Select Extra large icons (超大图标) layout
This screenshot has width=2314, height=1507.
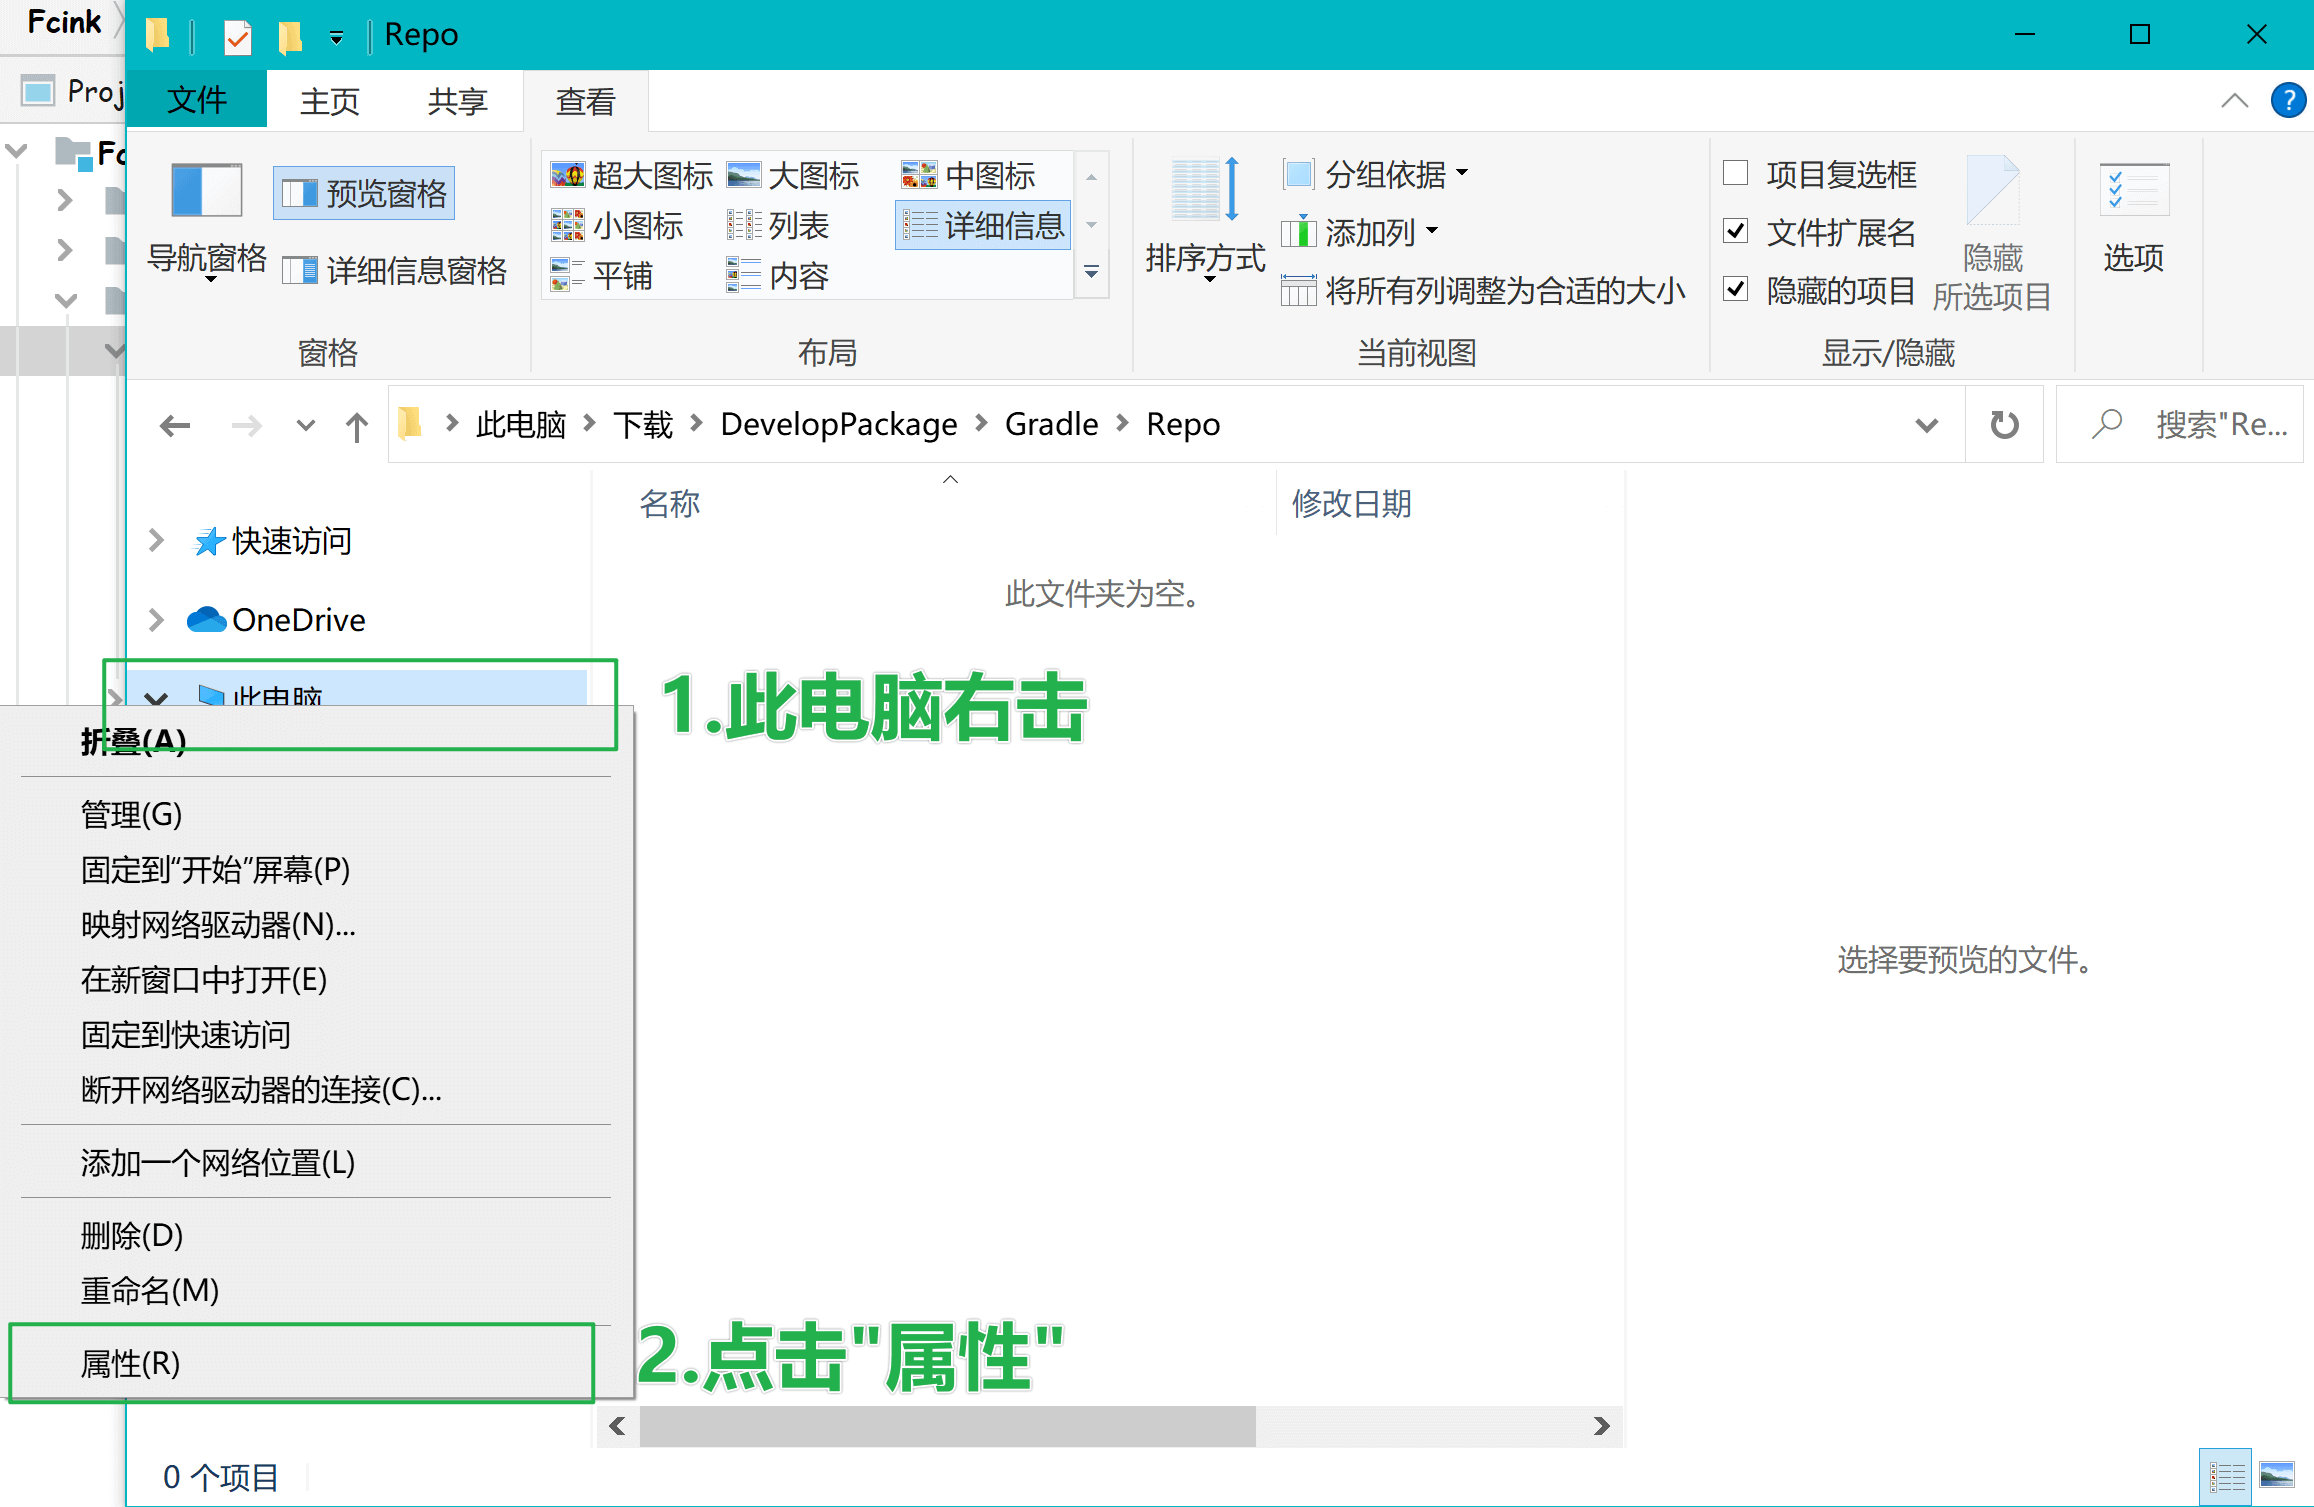pyautogui.click(x=632, y=175)
